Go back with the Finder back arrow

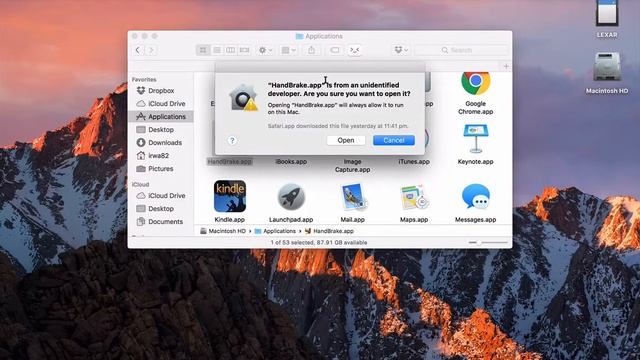coord(138,50)
